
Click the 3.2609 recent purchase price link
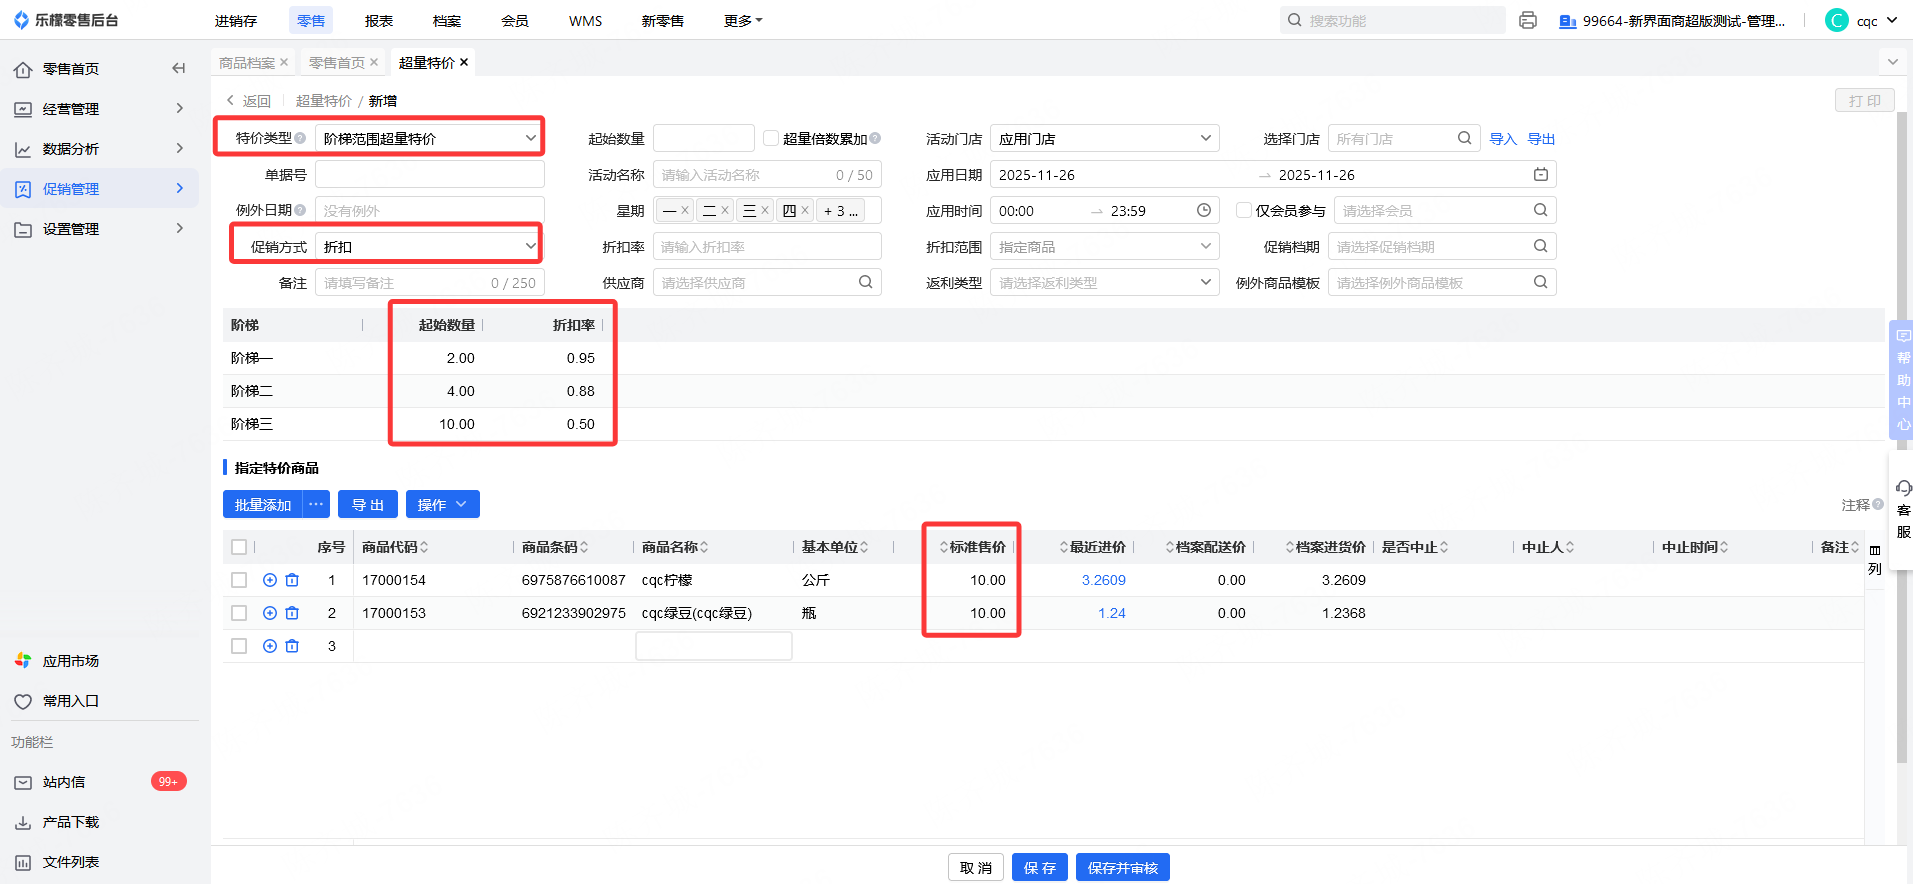click(x=1103, y=580)
